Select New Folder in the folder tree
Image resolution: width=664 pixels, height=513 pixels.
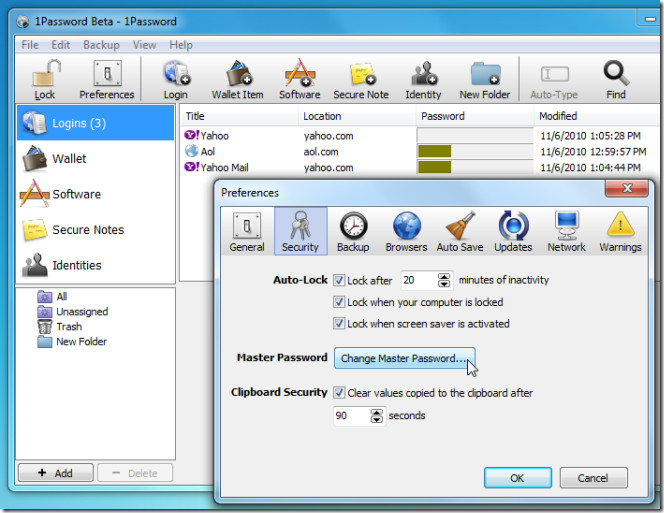pos(72,341)
